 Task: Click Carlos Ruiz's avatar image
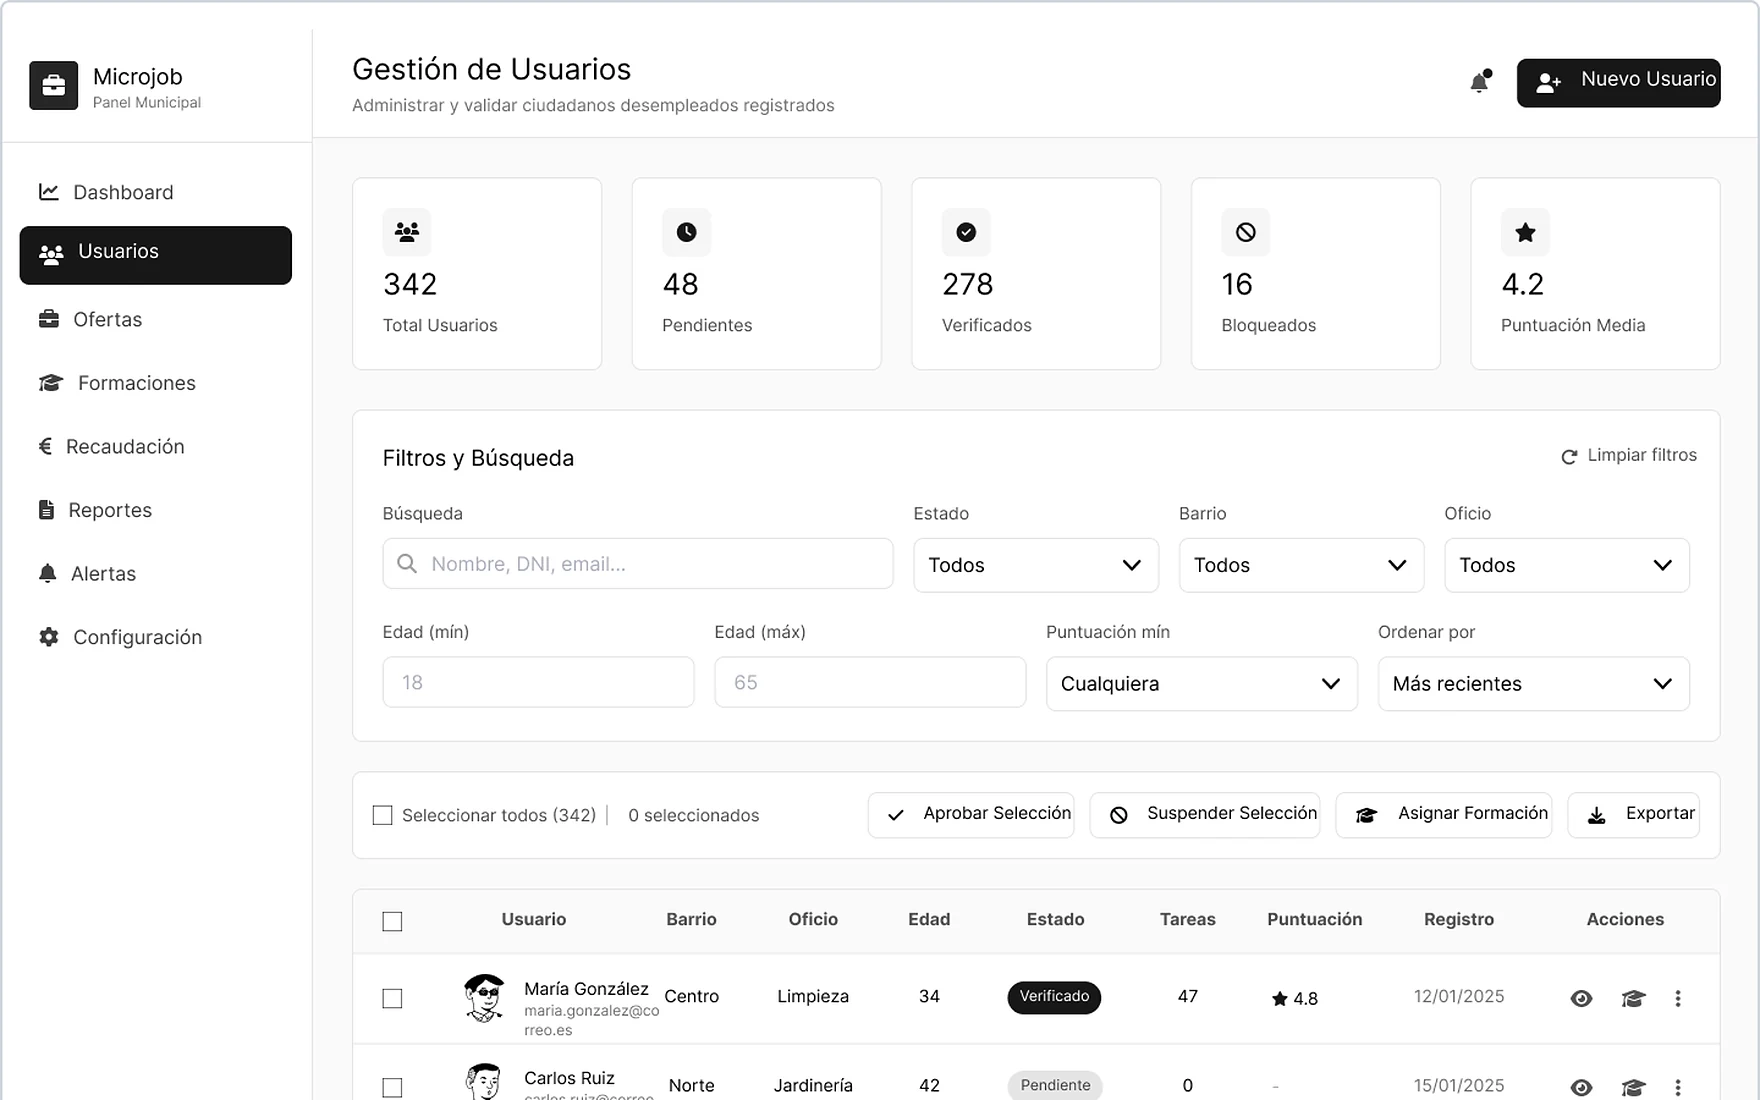pos(484,1081)
